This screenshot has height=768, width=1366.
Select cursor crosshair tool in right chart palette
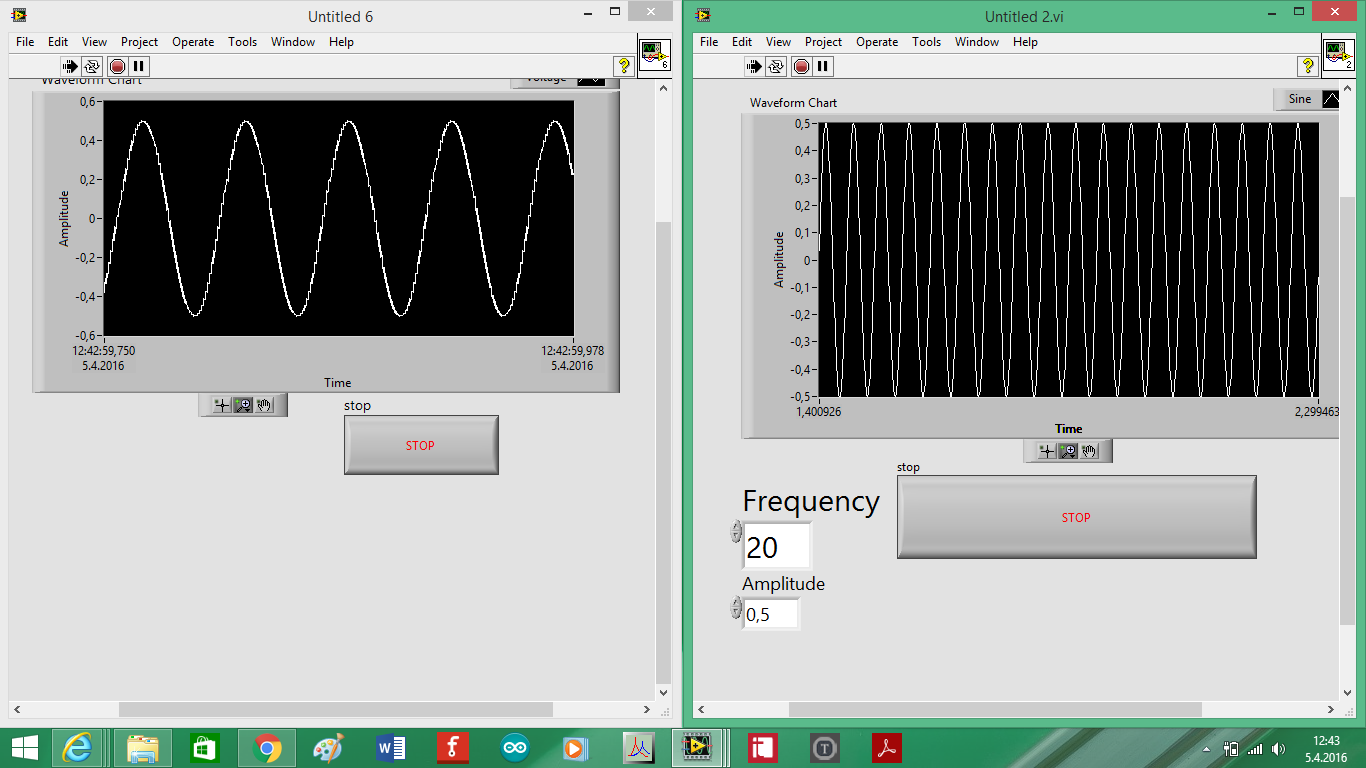1047,451
